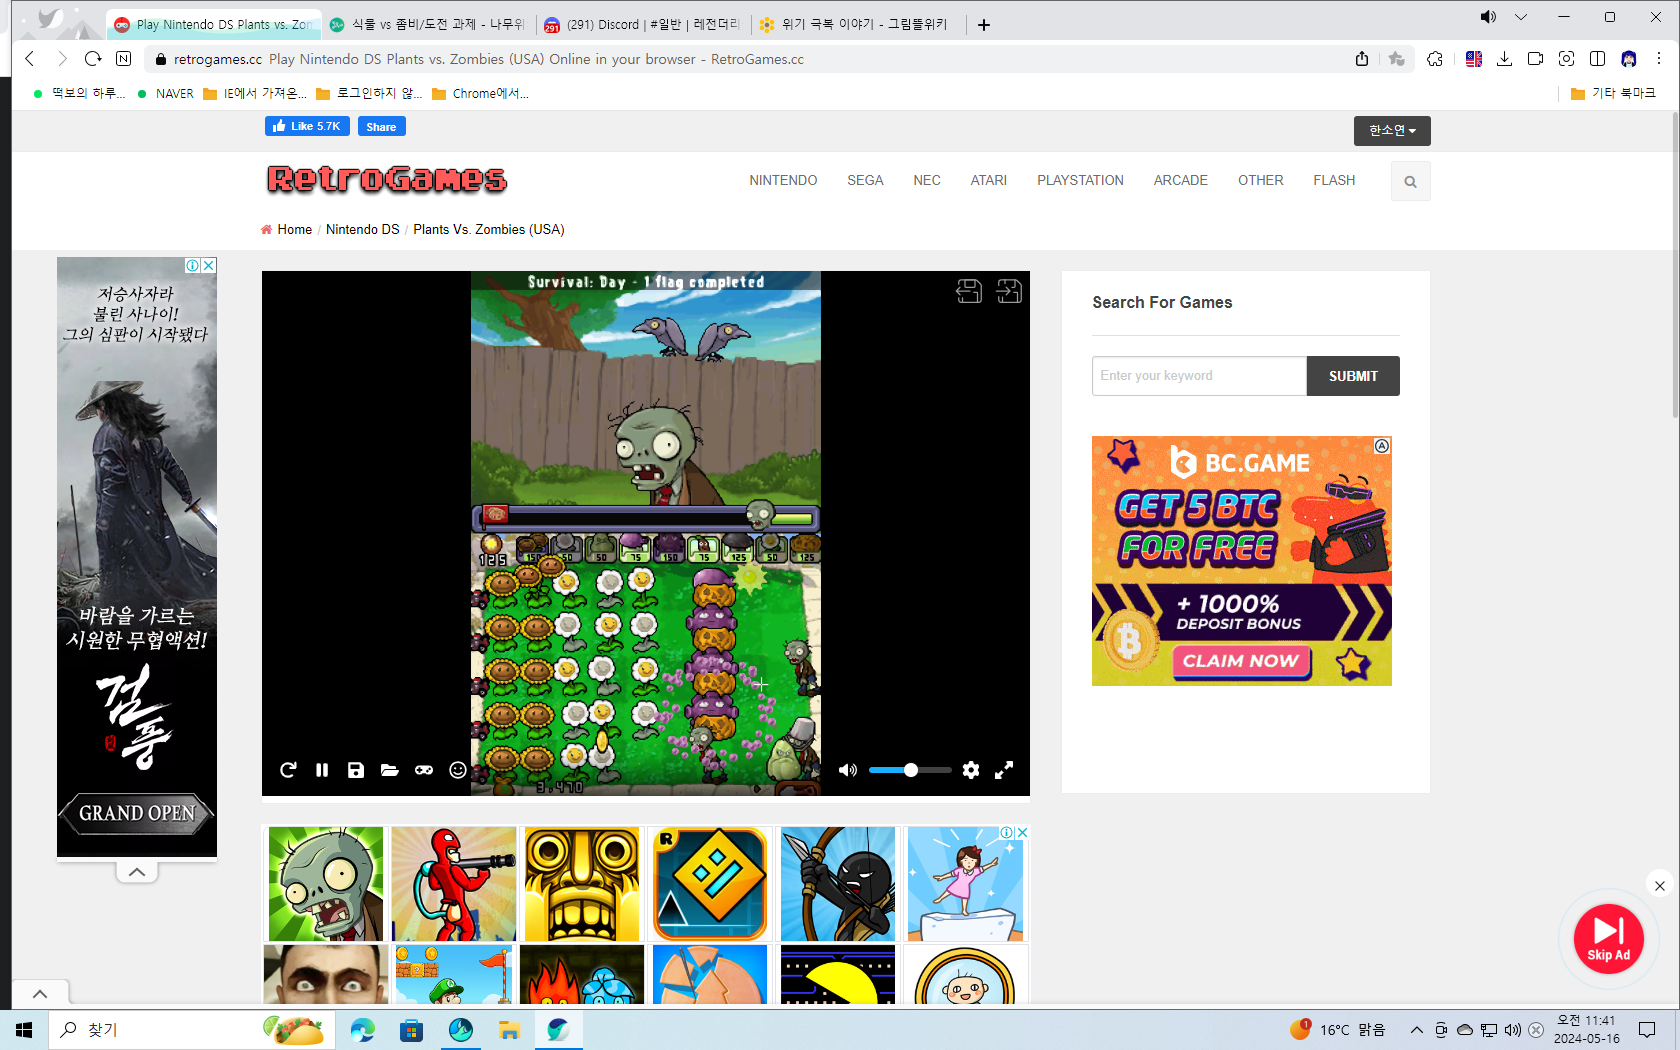This screenshot has width=1680, height=1050.
Task: Open the 한소연 user dropdown
Action: pyautogui.click(x=1392, y=131)
